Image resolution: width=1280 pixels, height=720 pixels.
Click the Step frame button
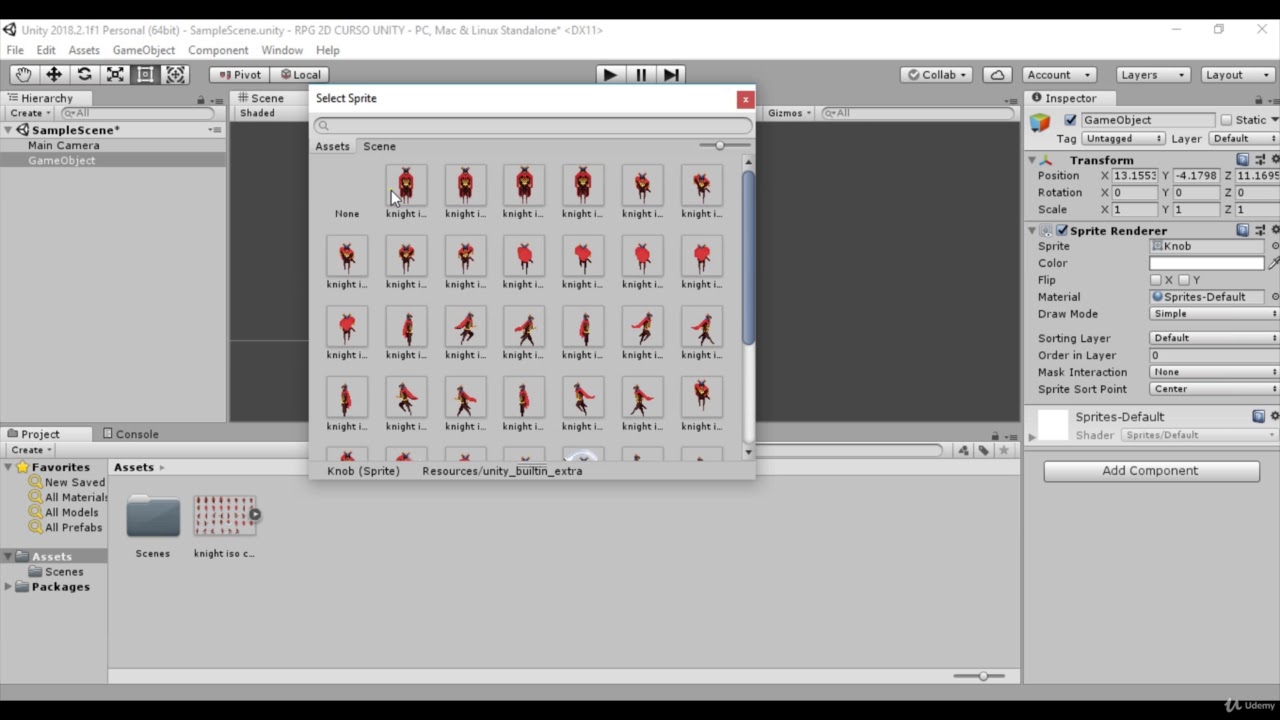(671, 75)
